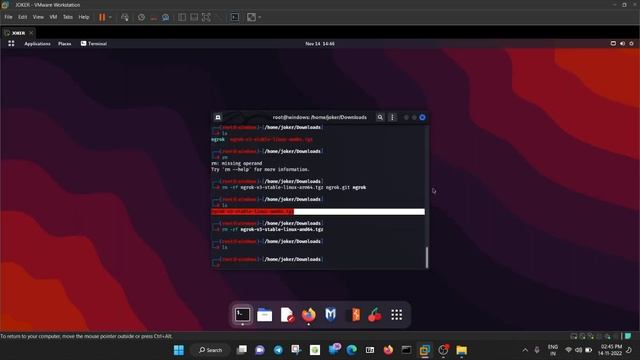Open the text editor in the dock

coord(287,315)
